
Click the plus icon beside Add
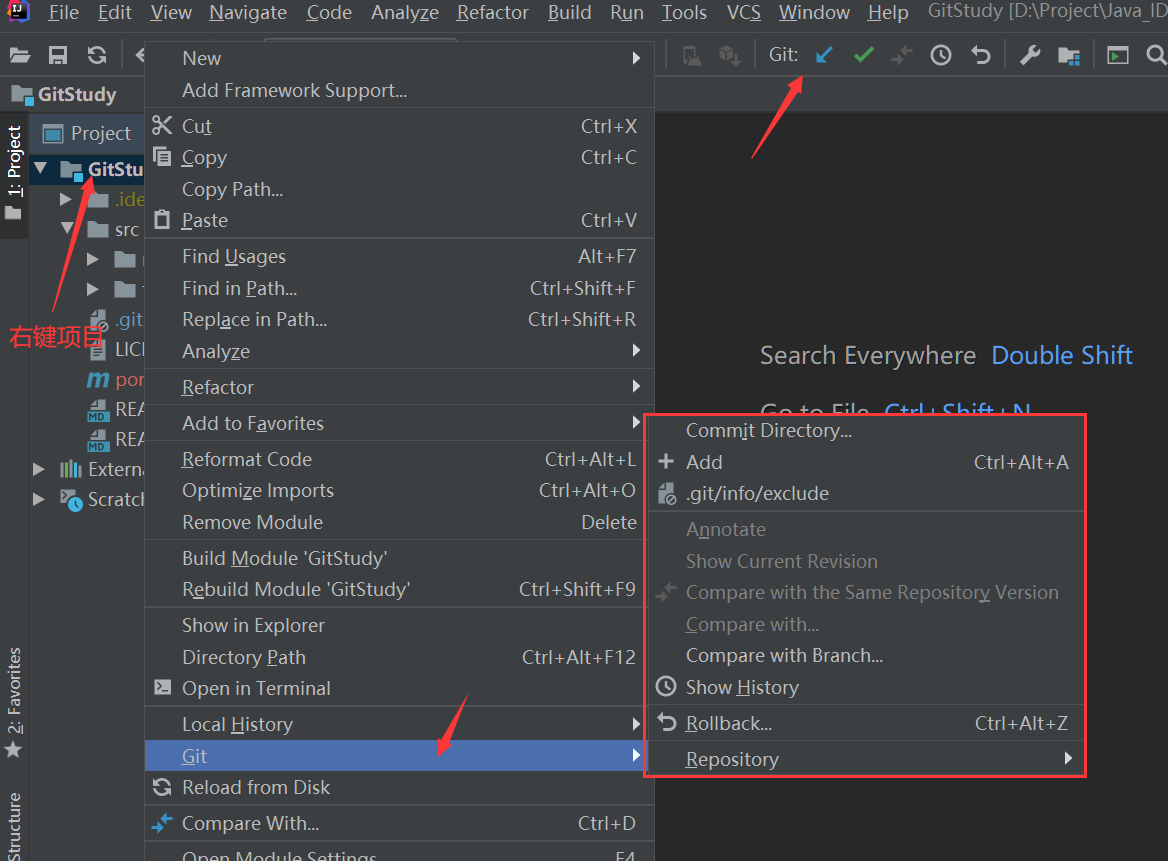pyautogui.click(x=666, y=462)
